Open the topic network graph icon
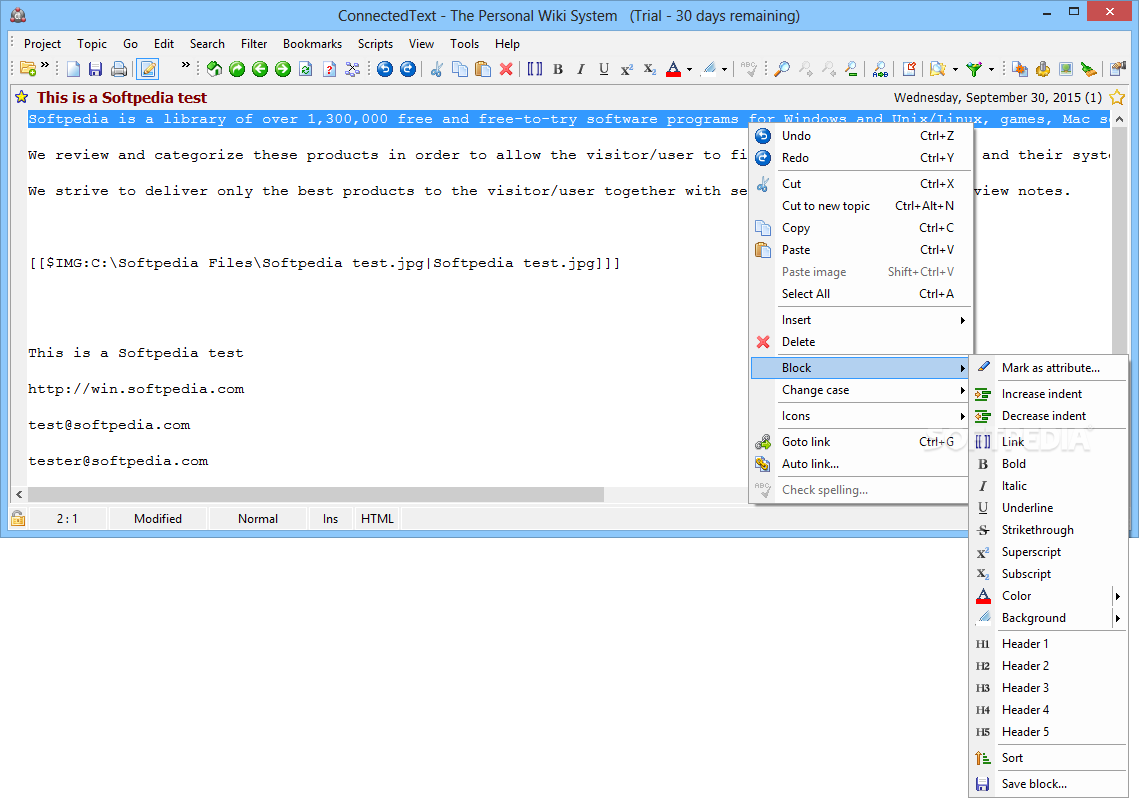Screen dimensions: 1139x798 pyautogui.click(x=352, y=69)
